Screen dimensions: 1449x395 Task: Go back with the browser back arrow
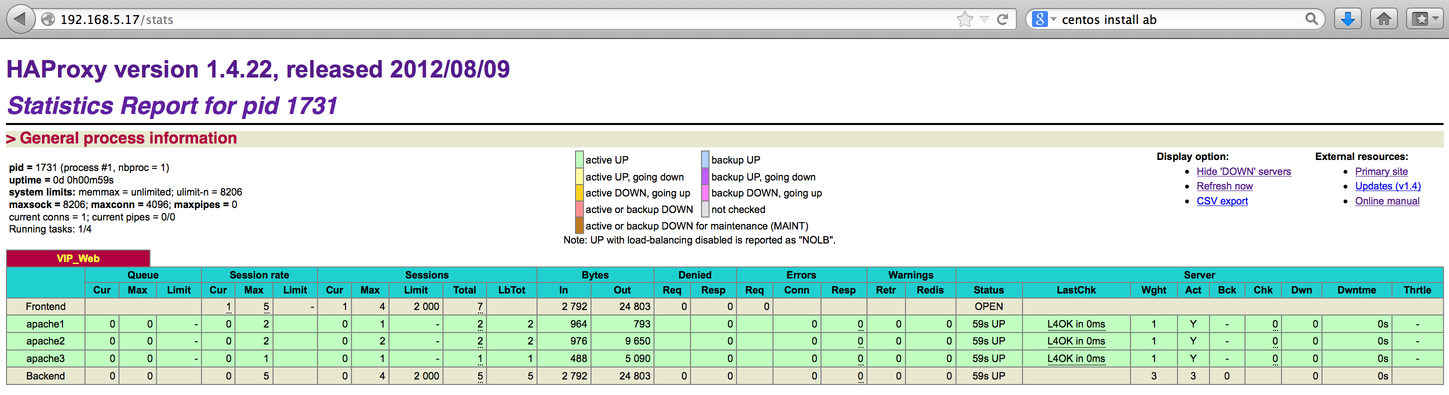(x=20, y=18)
